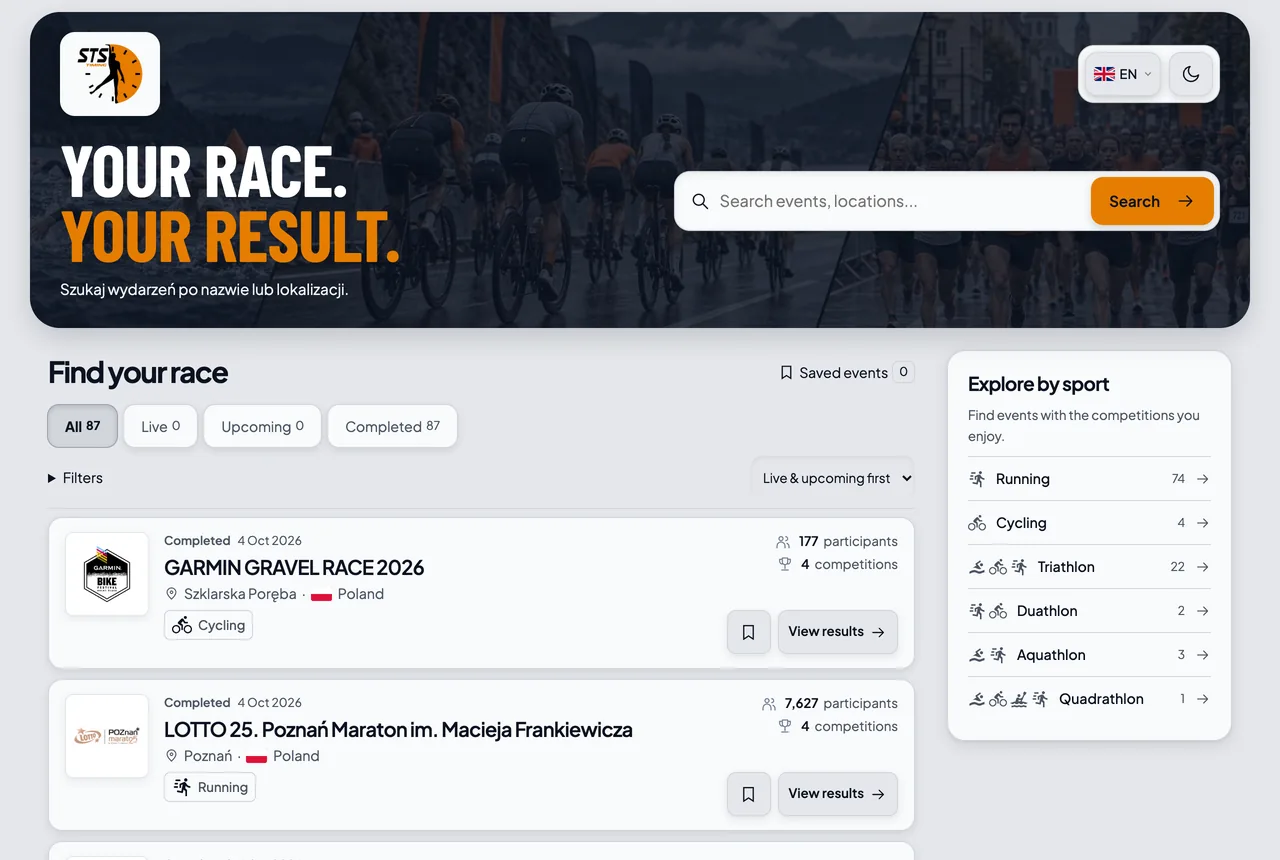Screen dimensions: 1280x860
Task: Click the location pin beside Szklarska Poręba
Action: point(171,594)
